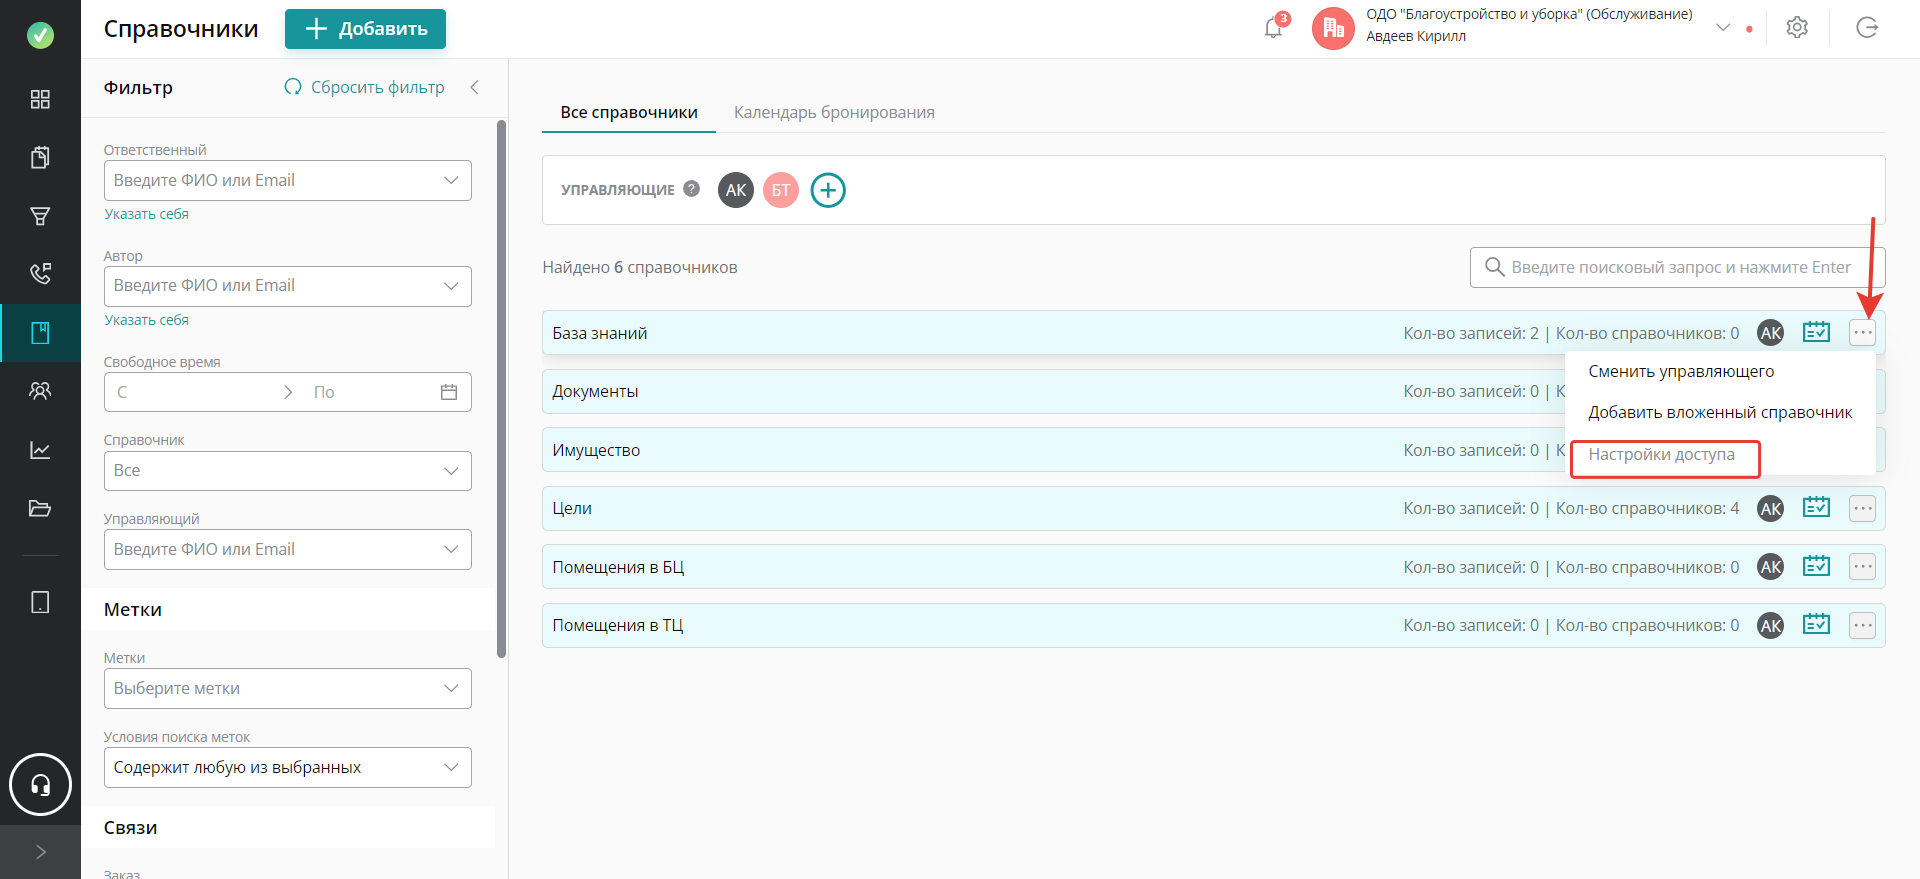
Task: Open three-dots menu for Помещения в БЦ
Action: pos(1862,567)
